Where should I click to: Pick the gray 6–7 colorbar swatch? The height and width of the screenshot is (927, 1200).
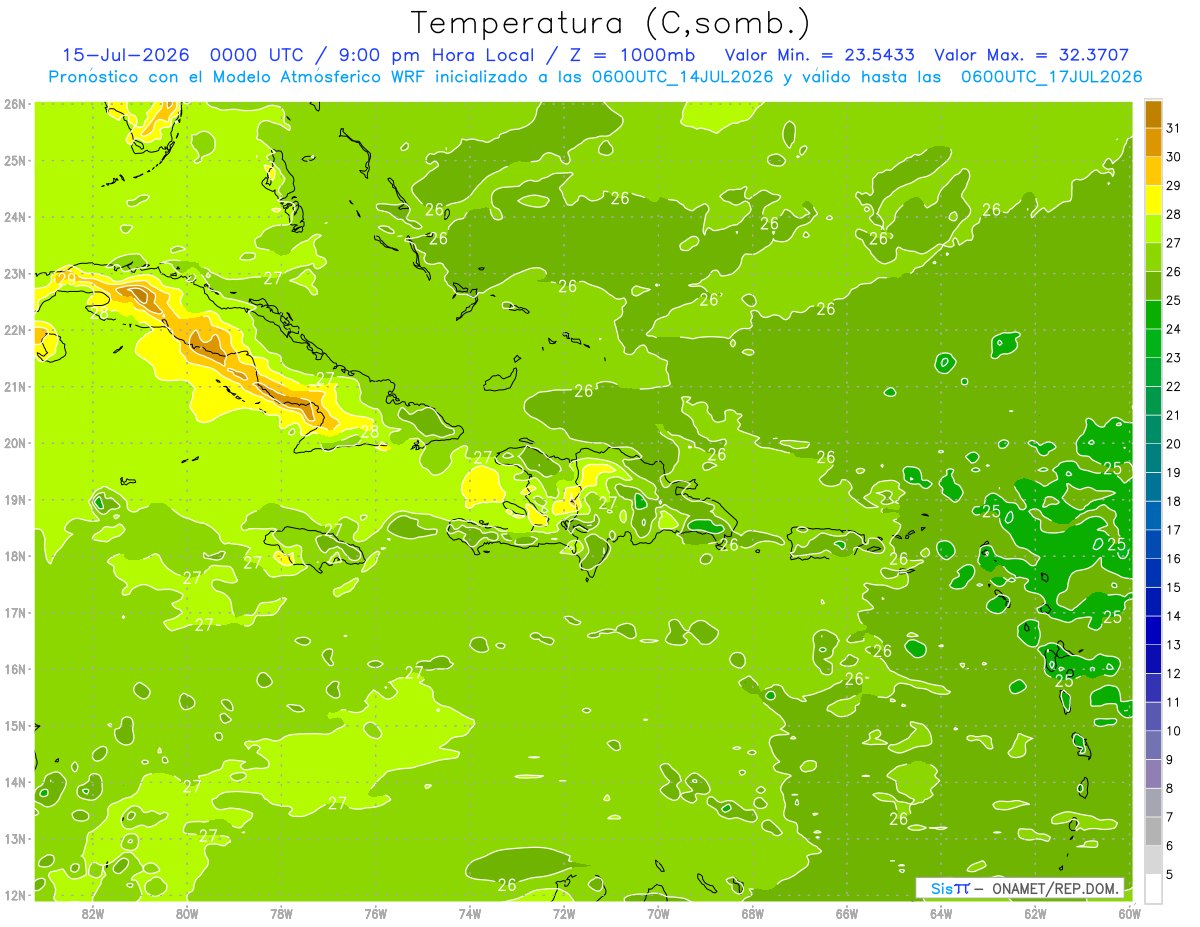point(1153,831)
